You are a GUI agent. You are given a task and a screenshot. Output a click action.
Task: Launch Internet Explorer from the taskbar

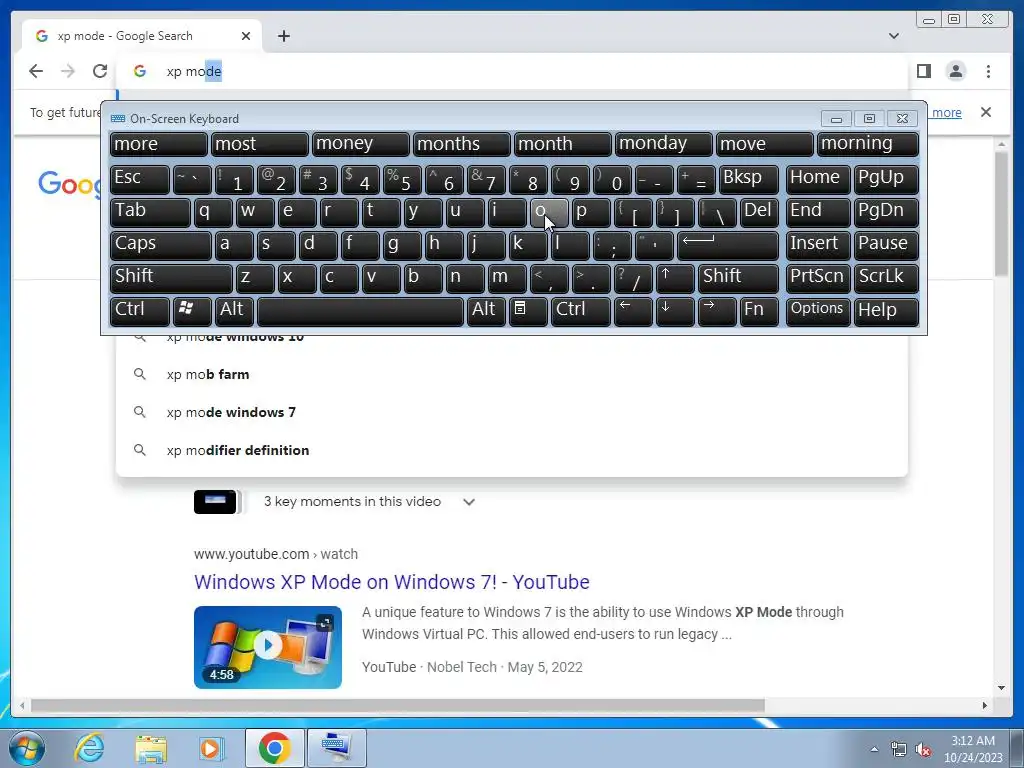tap(89, 748)
